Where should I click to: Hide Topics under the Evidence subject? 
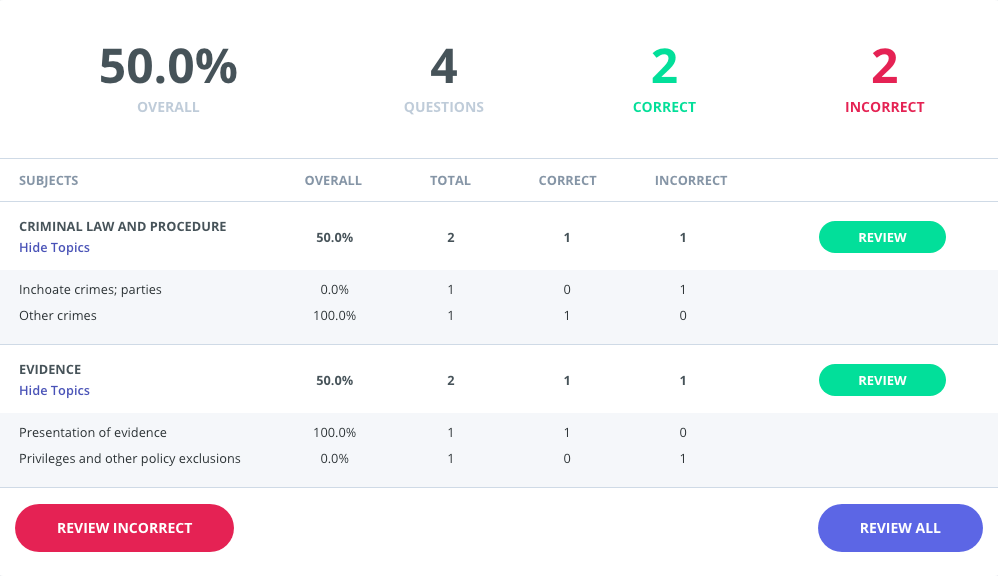[54, 391]
